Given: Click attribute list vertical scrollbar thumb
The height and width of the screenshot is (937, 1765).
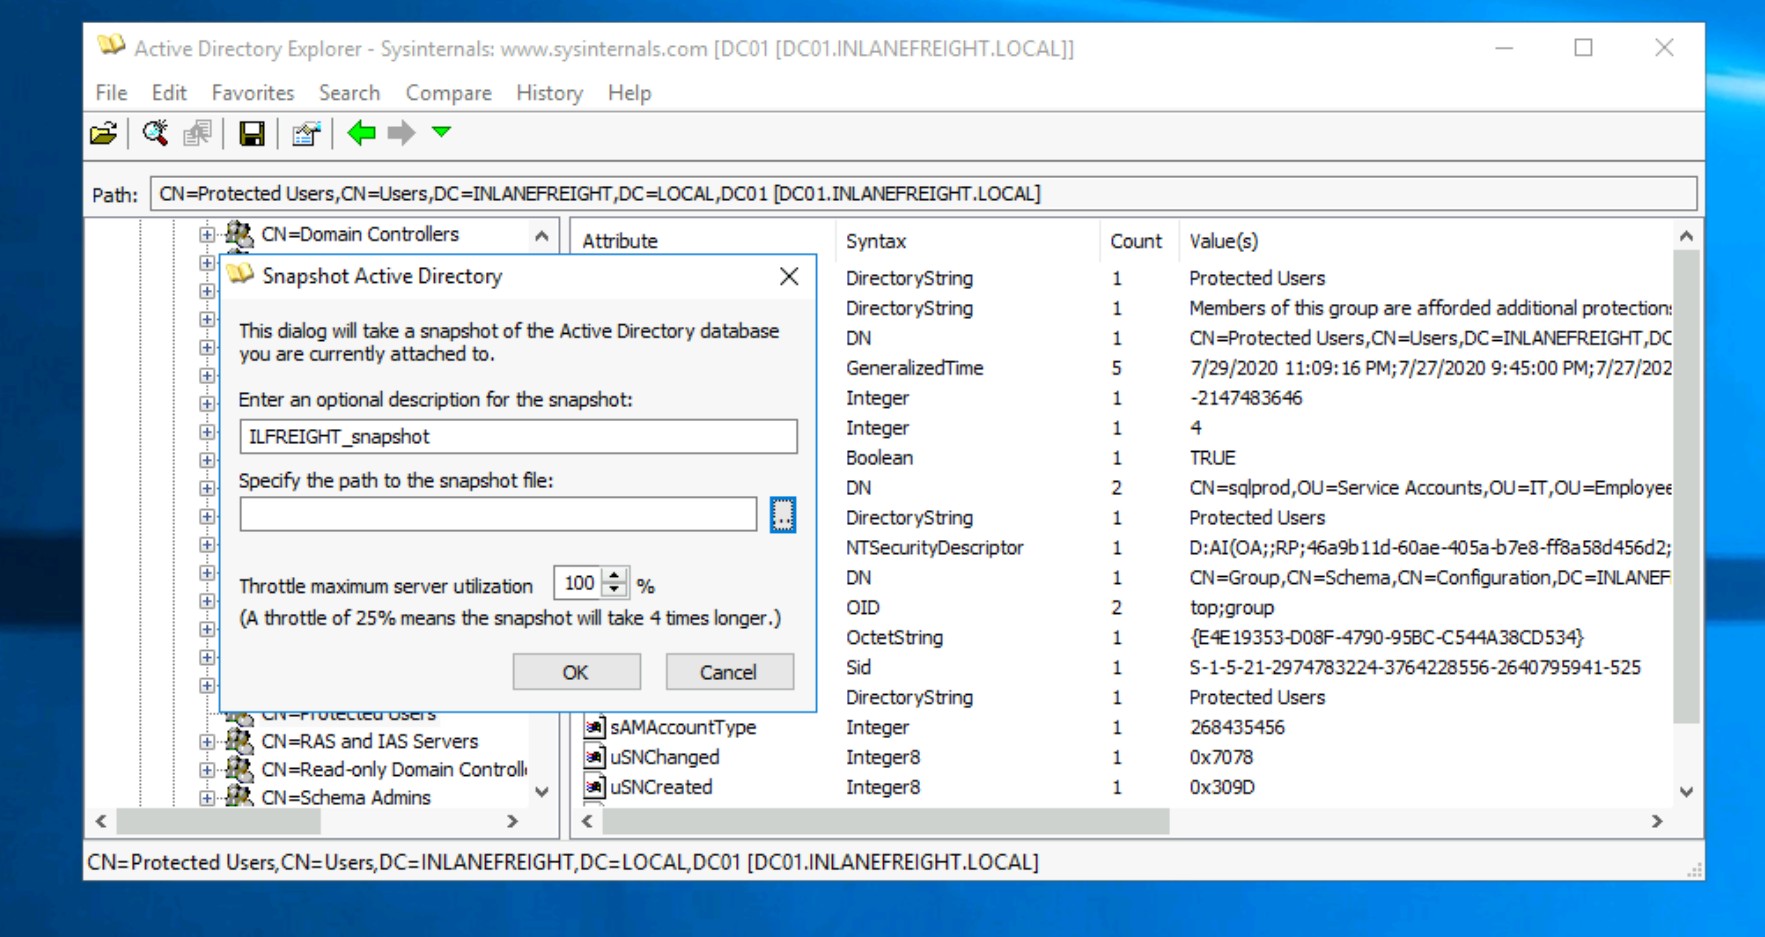Looking at the screenshot, I should (x=1686, y=486).
